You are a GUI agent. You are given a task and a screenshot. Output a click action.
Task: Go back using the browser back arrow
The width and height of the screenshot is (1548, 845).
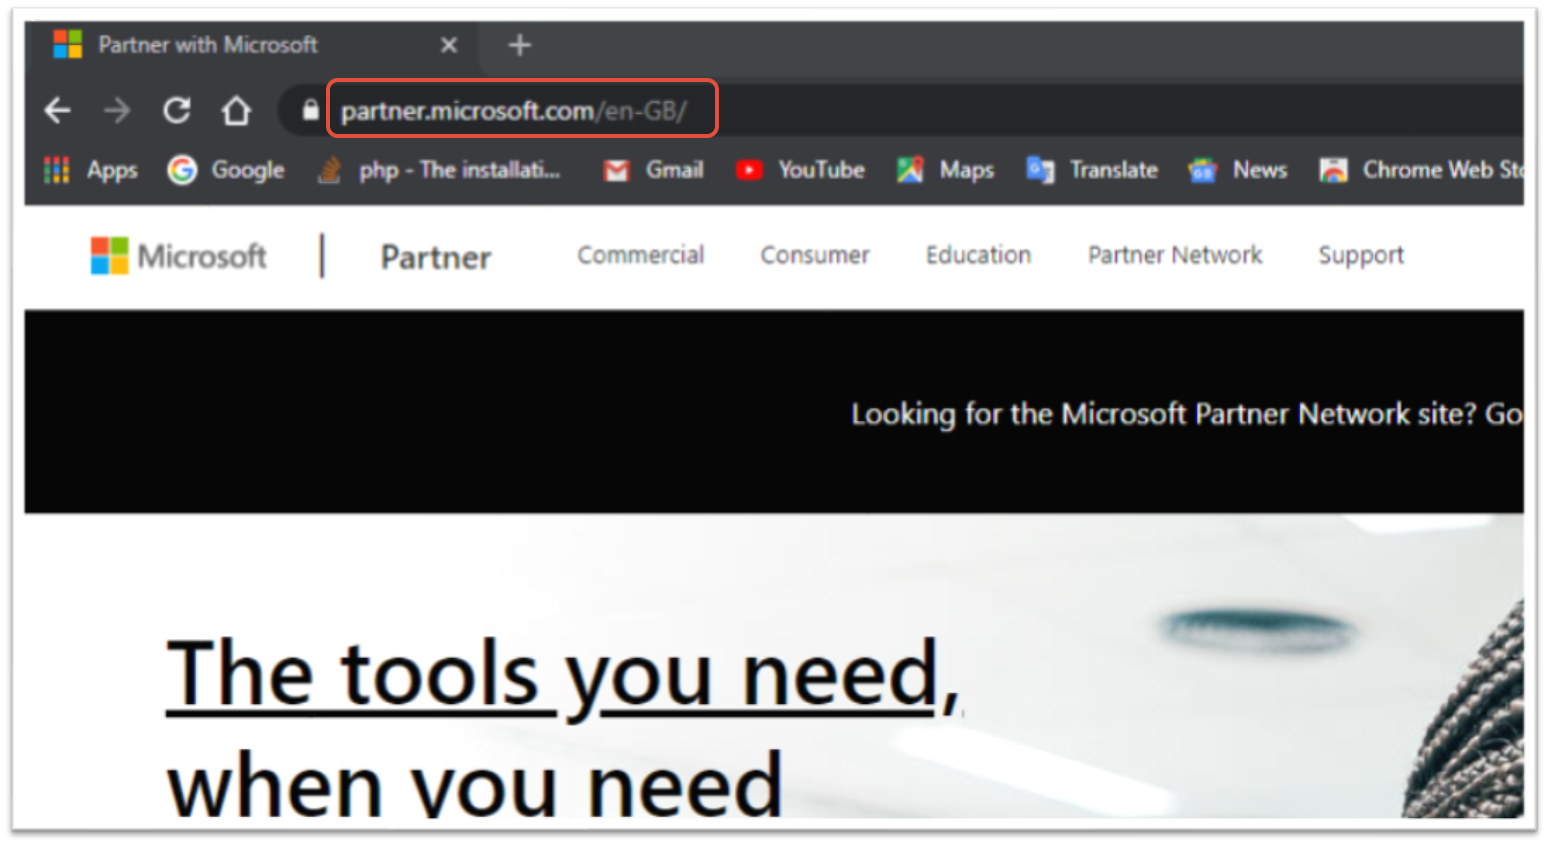pyautogui.click(x=58, y=110)
